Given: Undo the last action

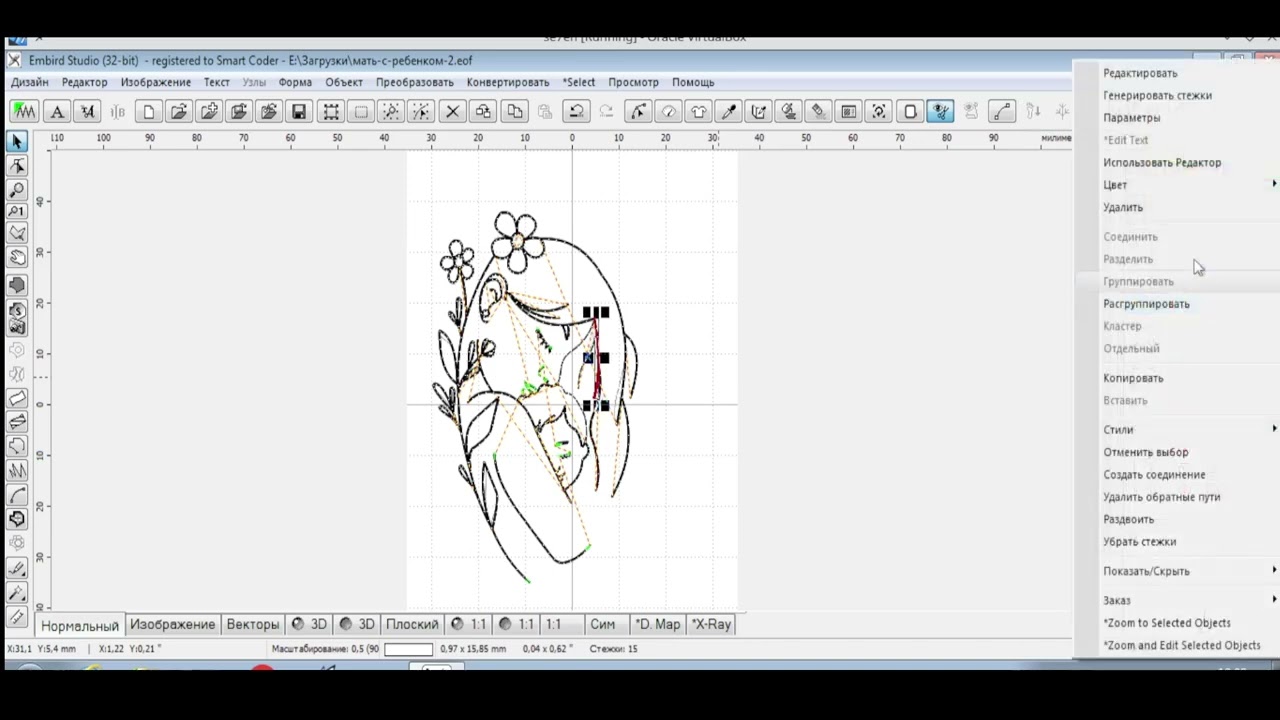Looking at the screenshot, I should pos(577,111).
